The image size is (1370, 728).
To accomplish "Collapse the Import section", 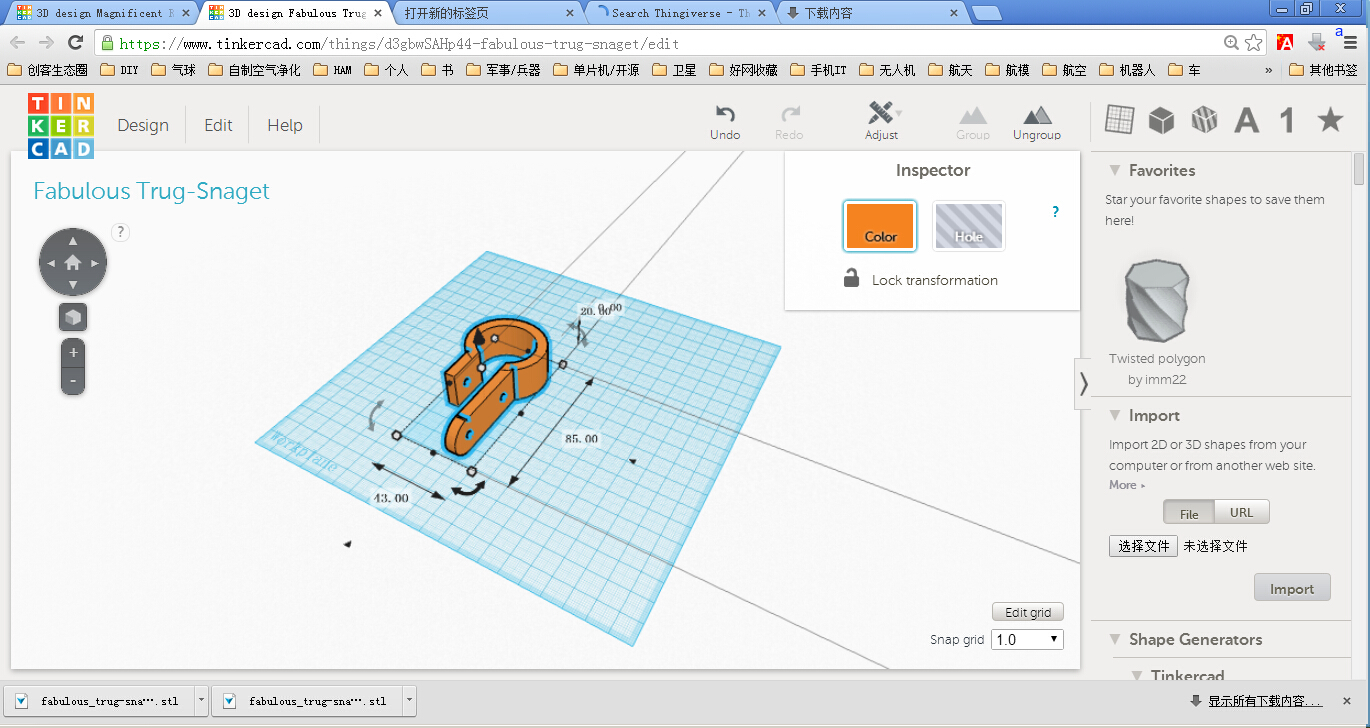I will point(1115,416).
